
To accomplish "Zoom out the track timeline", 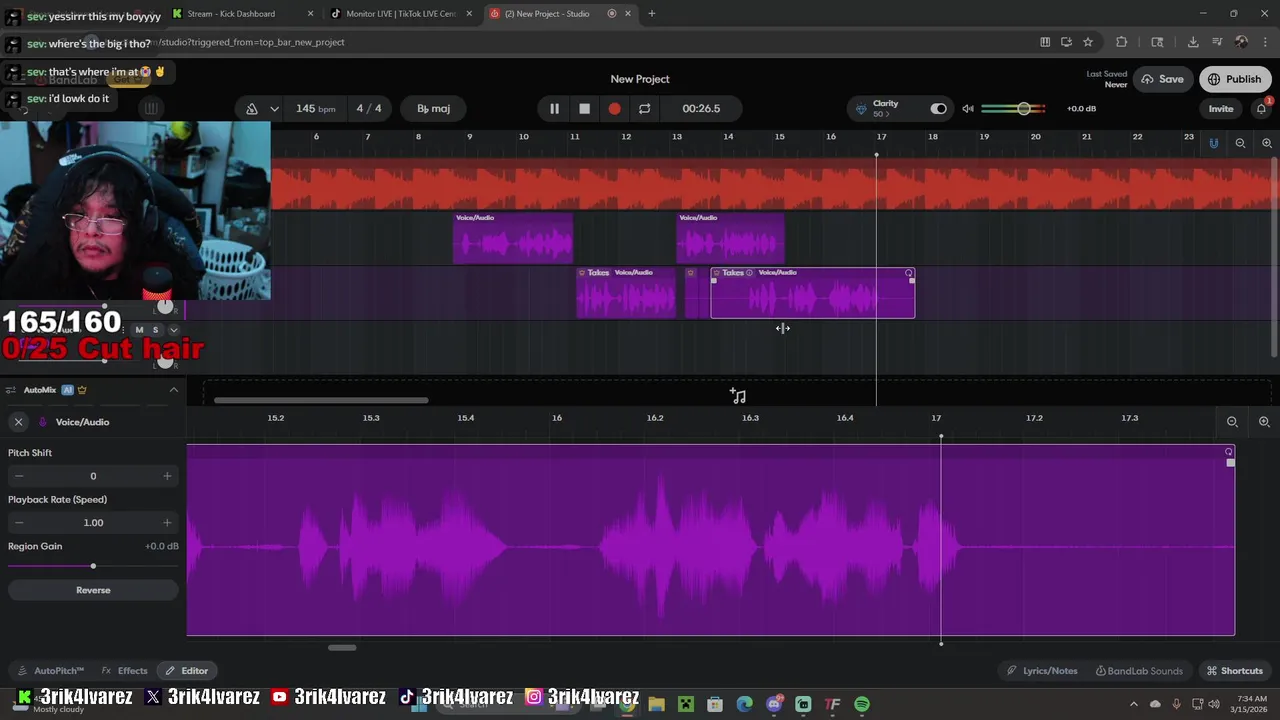I will click(x=1240, y=143).
